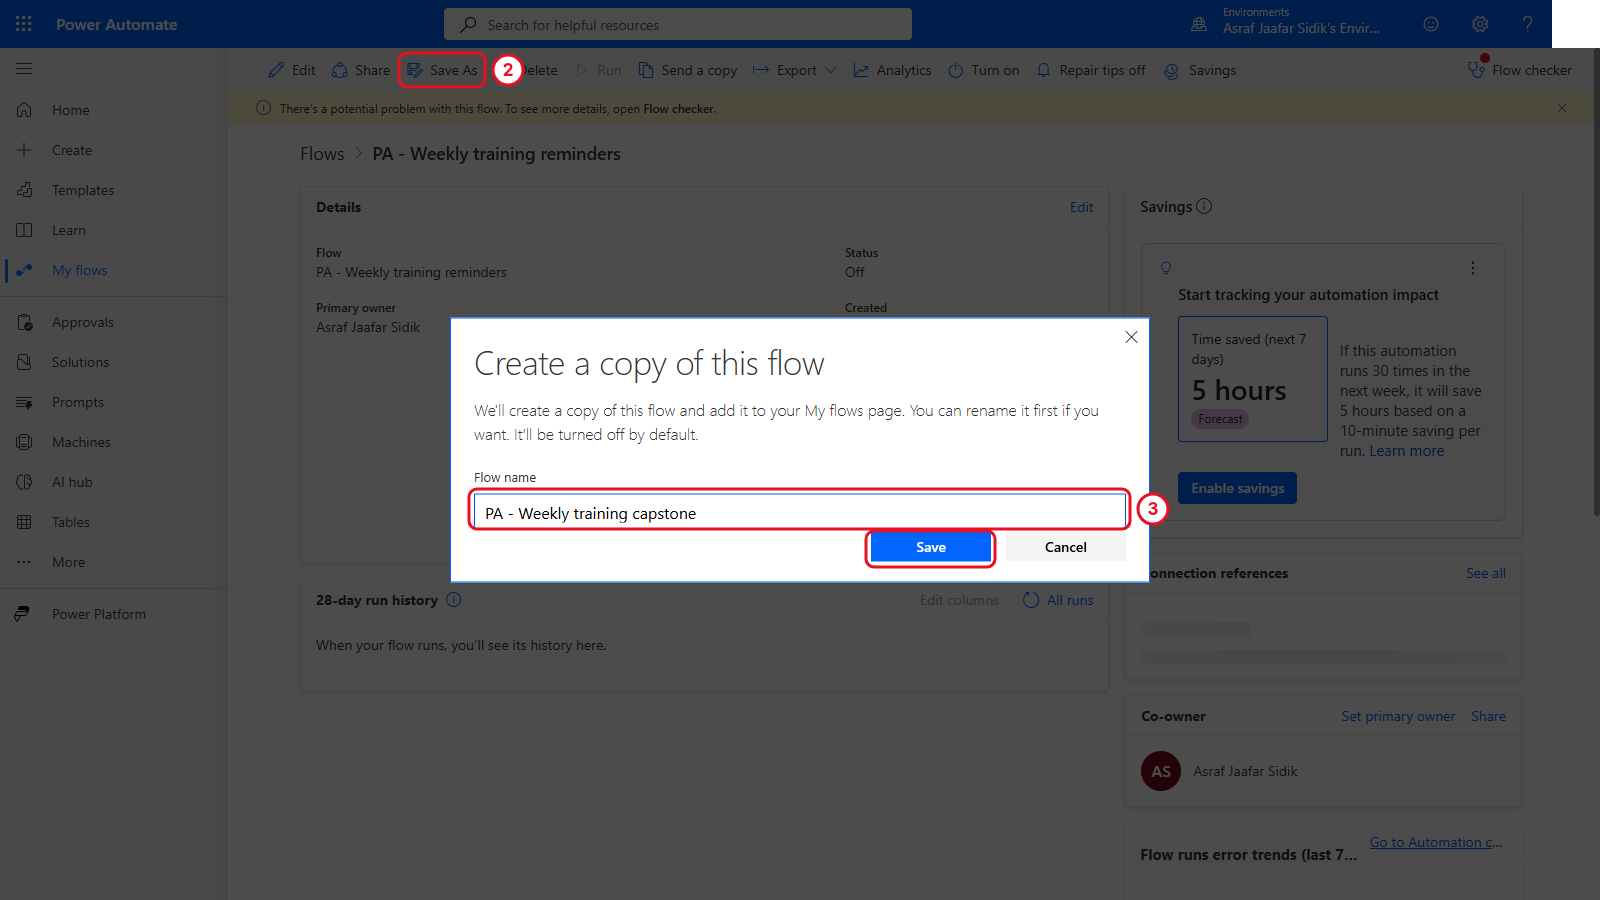
Task: Click Send a copy command
Action: click(x=688, y=70)
